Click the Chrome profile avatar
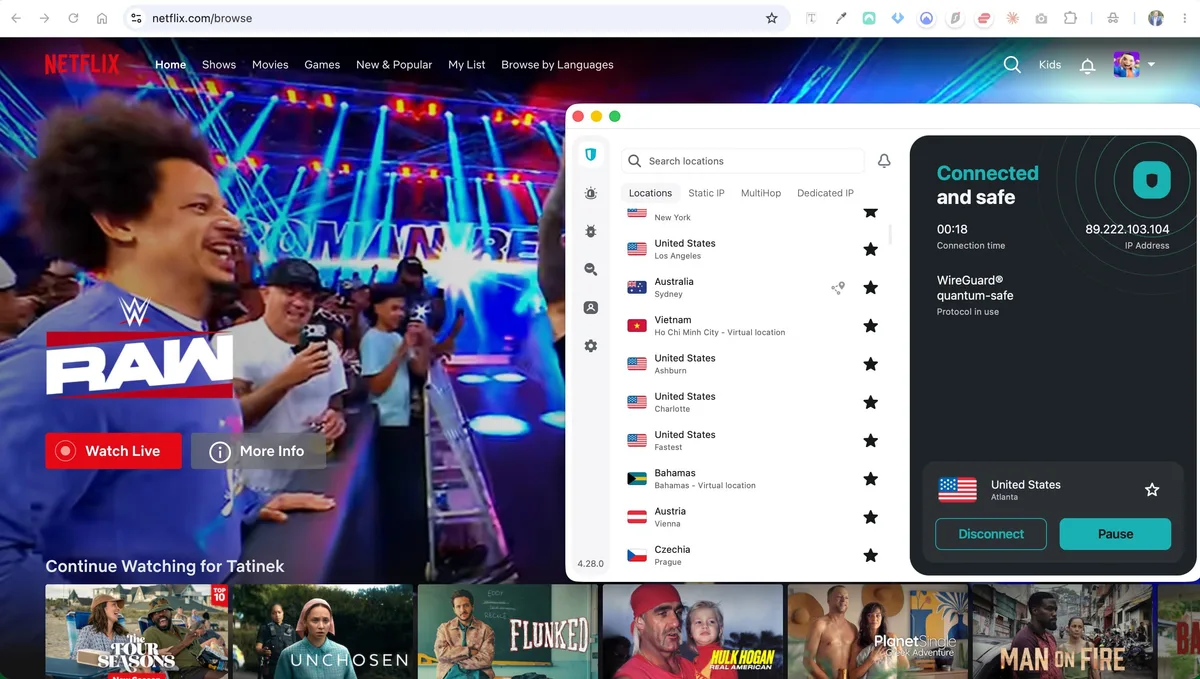 pos(1156,18)
